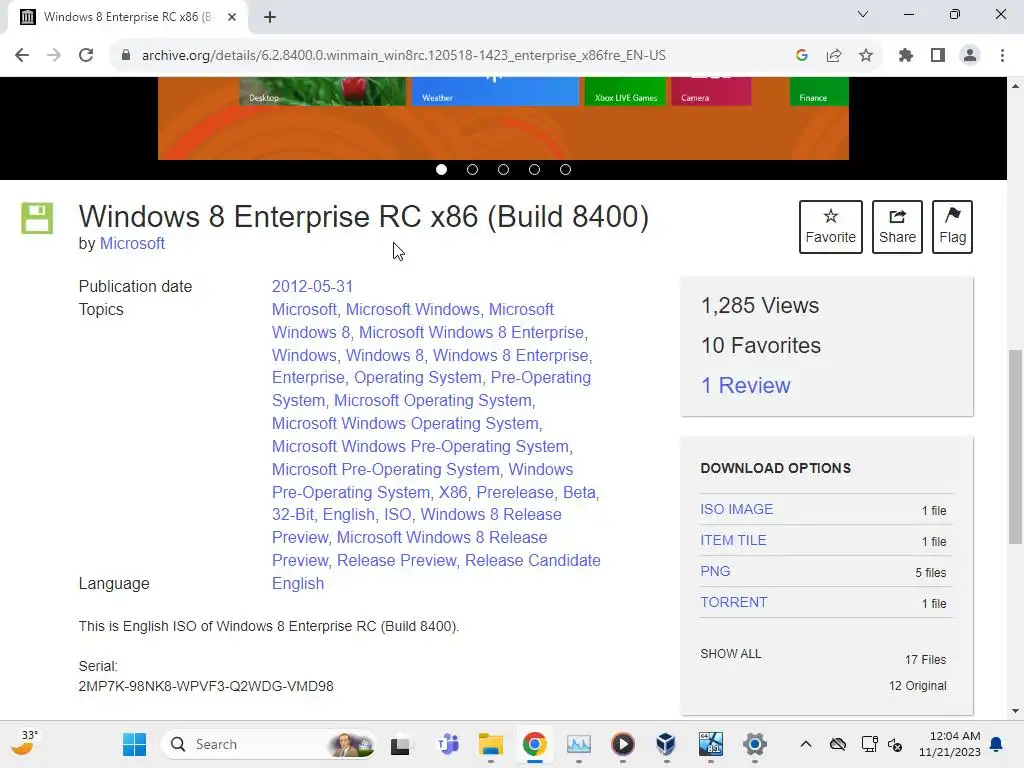The width and height of the screenshot is (1024, 768).
Task: Open the clock showing 12:04 AM
Action: [950, 744]
